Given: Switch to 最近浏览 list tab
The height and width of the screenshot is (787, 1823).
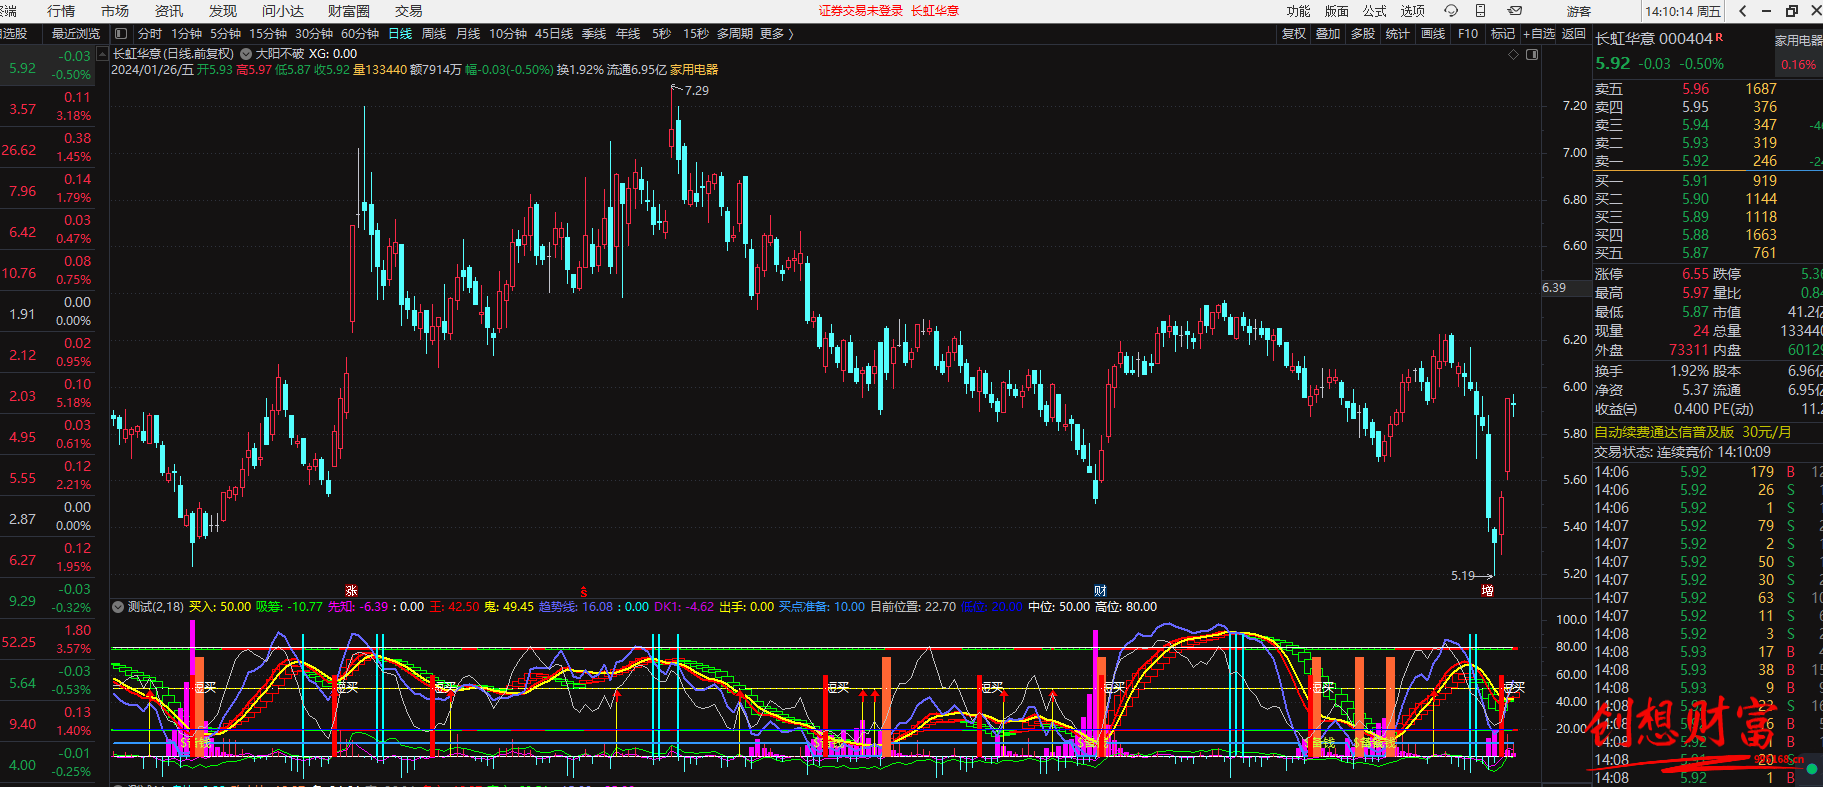Looking at the screenshot, I should point(76,34).
